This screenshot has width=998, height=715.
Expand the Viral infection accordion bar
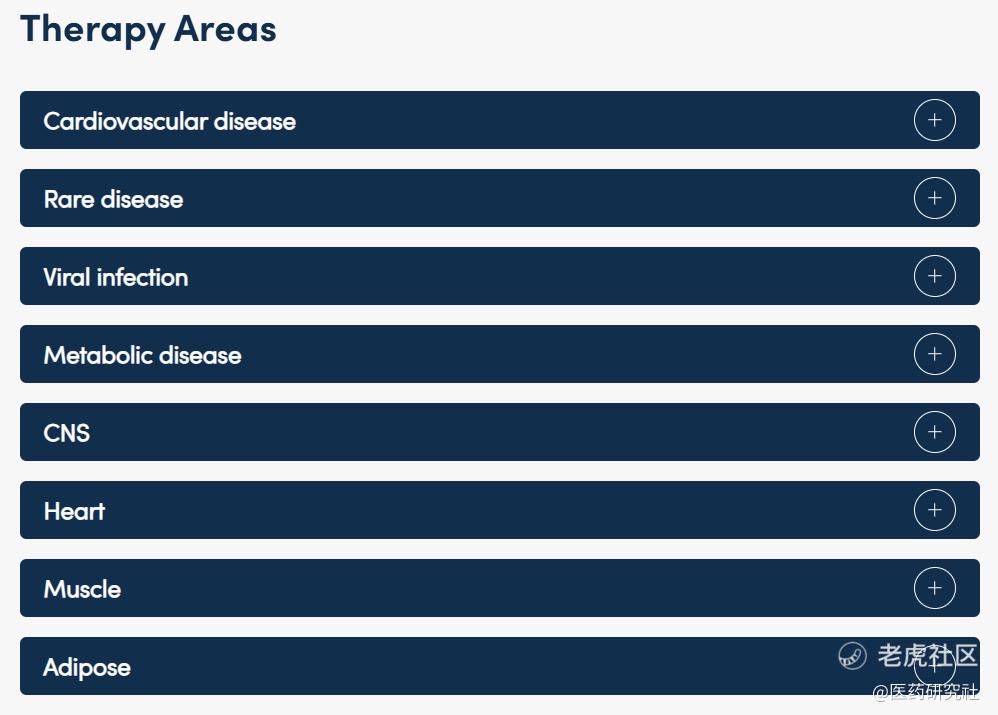click(500, 276)
